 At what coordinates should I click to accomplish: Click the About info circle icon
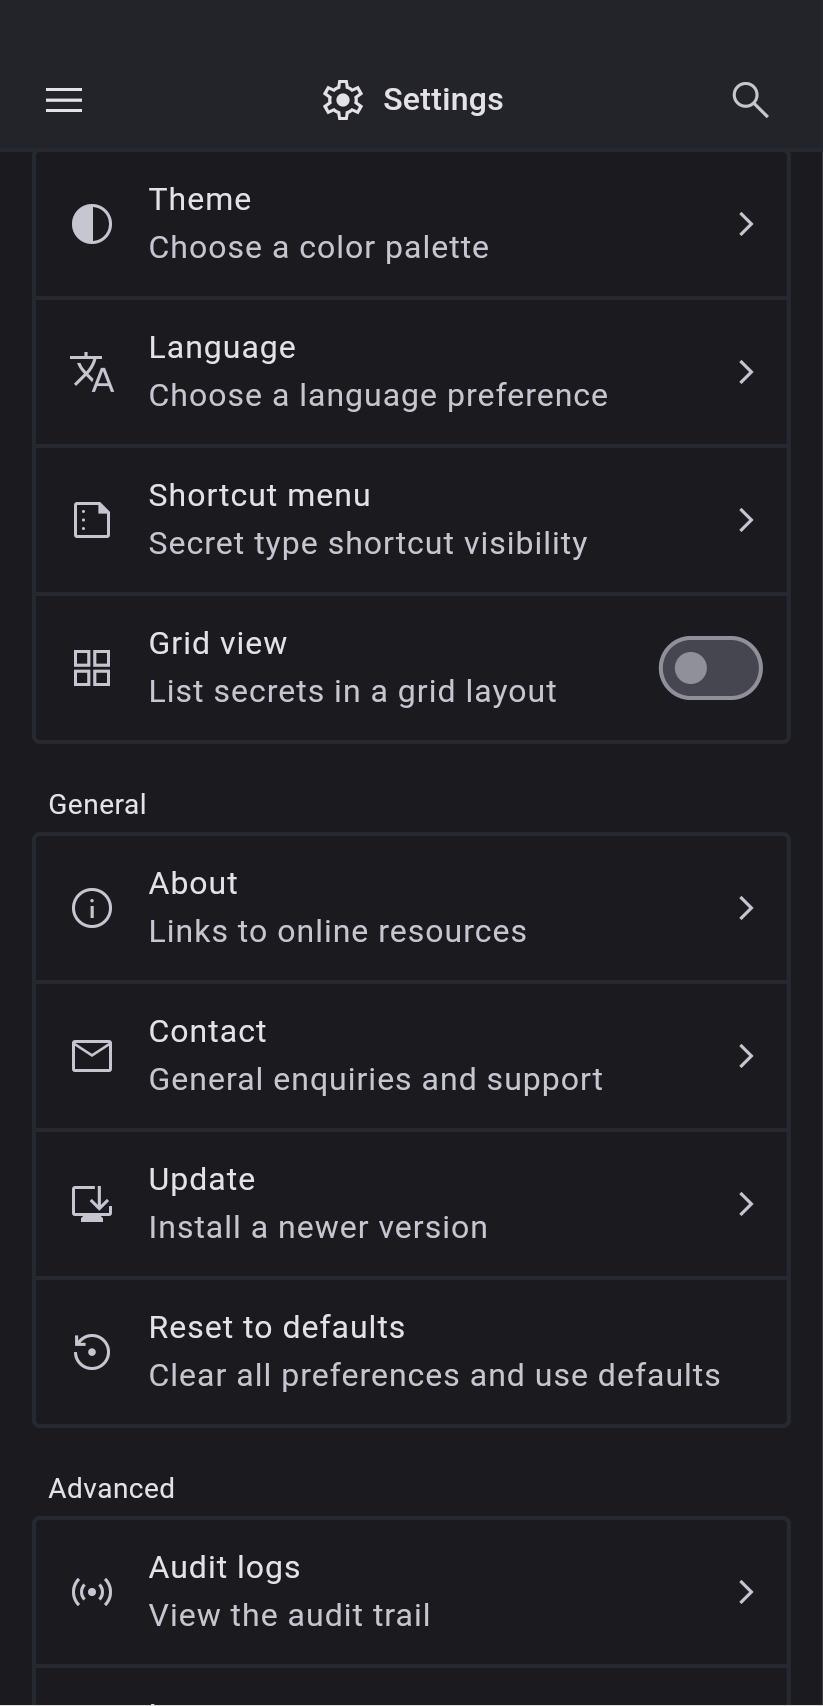click(x=92, y=908)
